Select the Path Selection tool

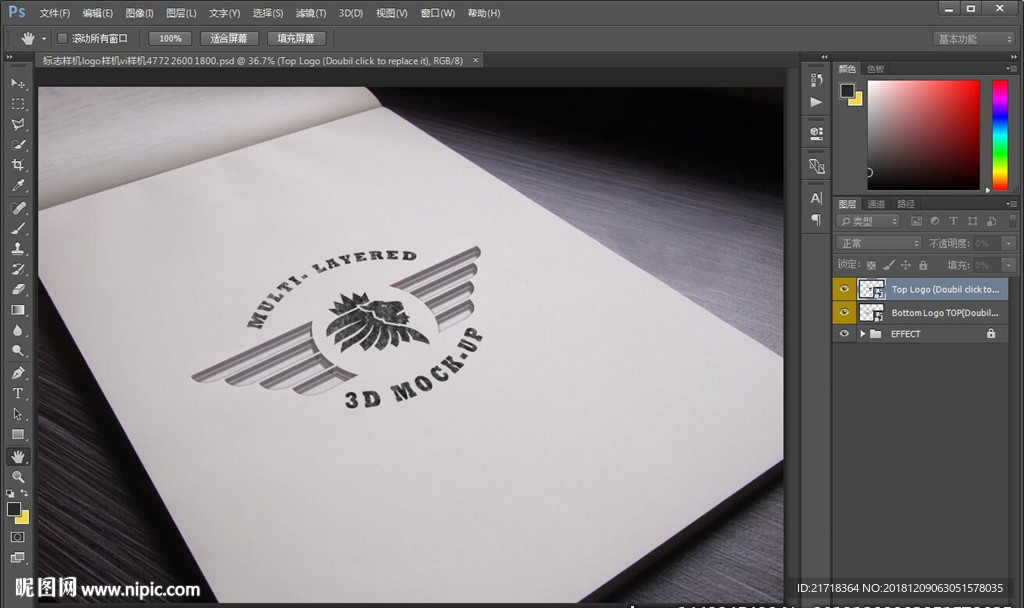coord(18,414)
